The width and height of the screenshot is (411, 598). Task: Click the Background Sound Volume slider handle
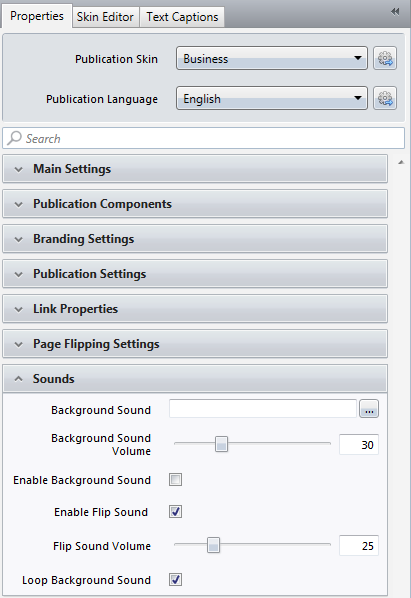pyautogui.click(x=221, y=444)
